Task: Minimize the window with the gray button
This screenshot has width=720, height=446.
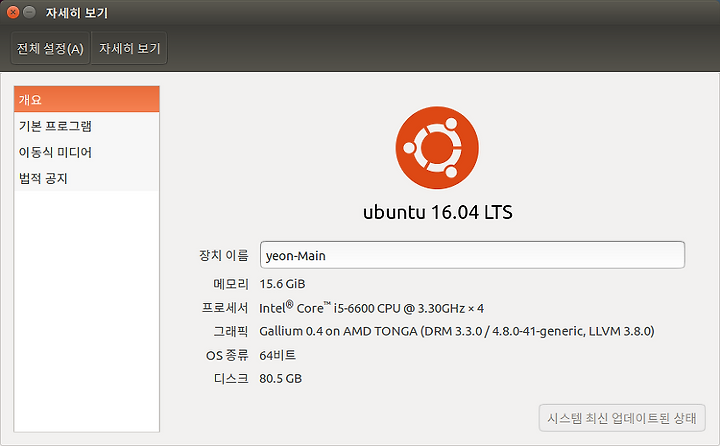Action: tap(29, 12)
